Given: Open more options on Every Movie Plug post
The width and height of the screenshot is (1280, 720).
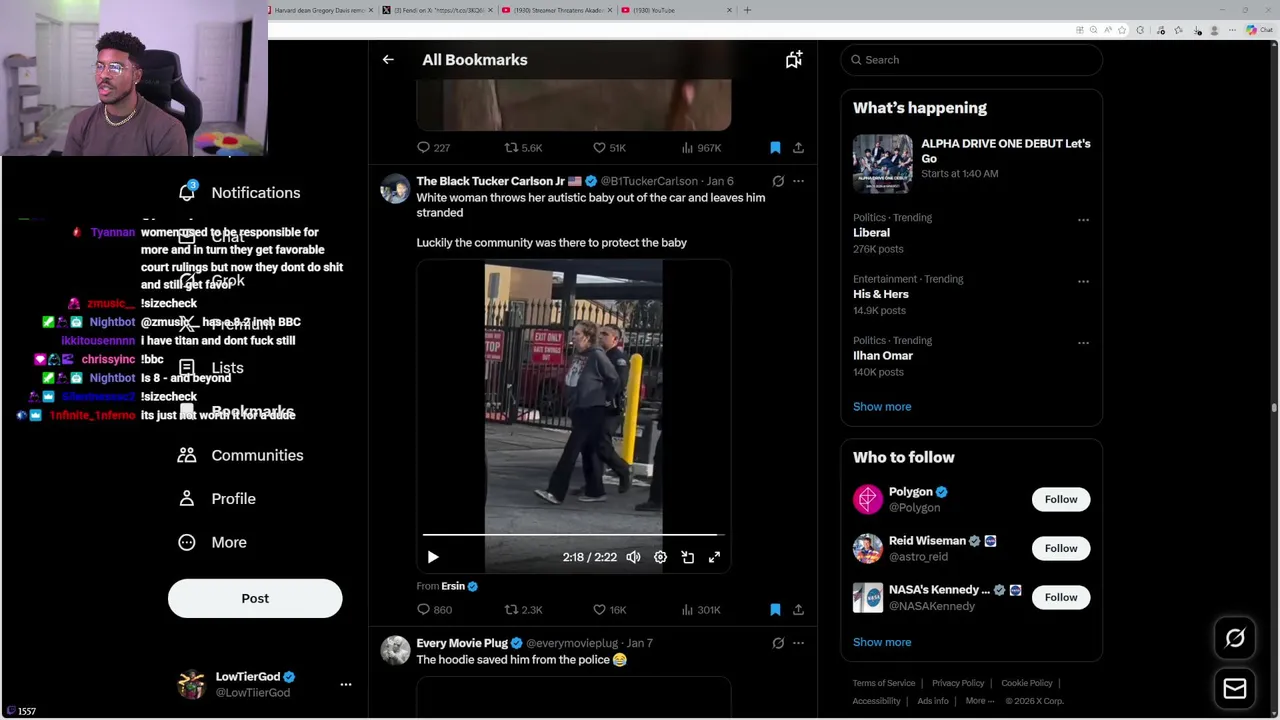Looking at the screenshot, I should [798, 643].
